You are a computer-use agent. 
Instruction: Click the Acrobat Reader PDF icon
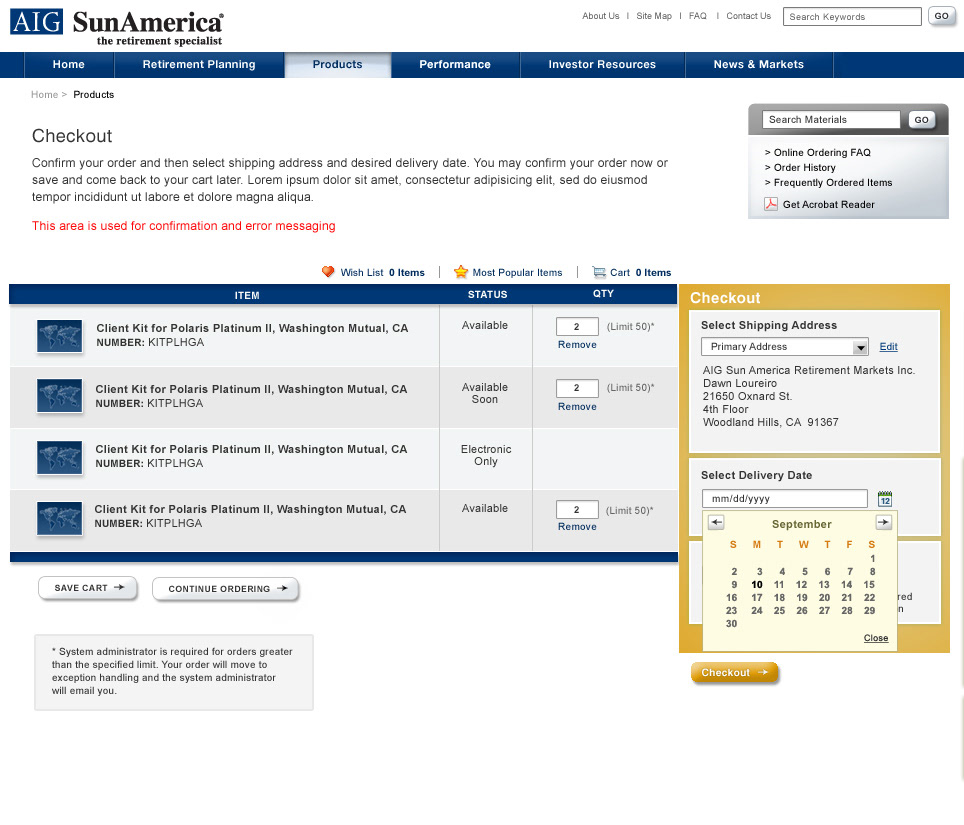(770, 204)
